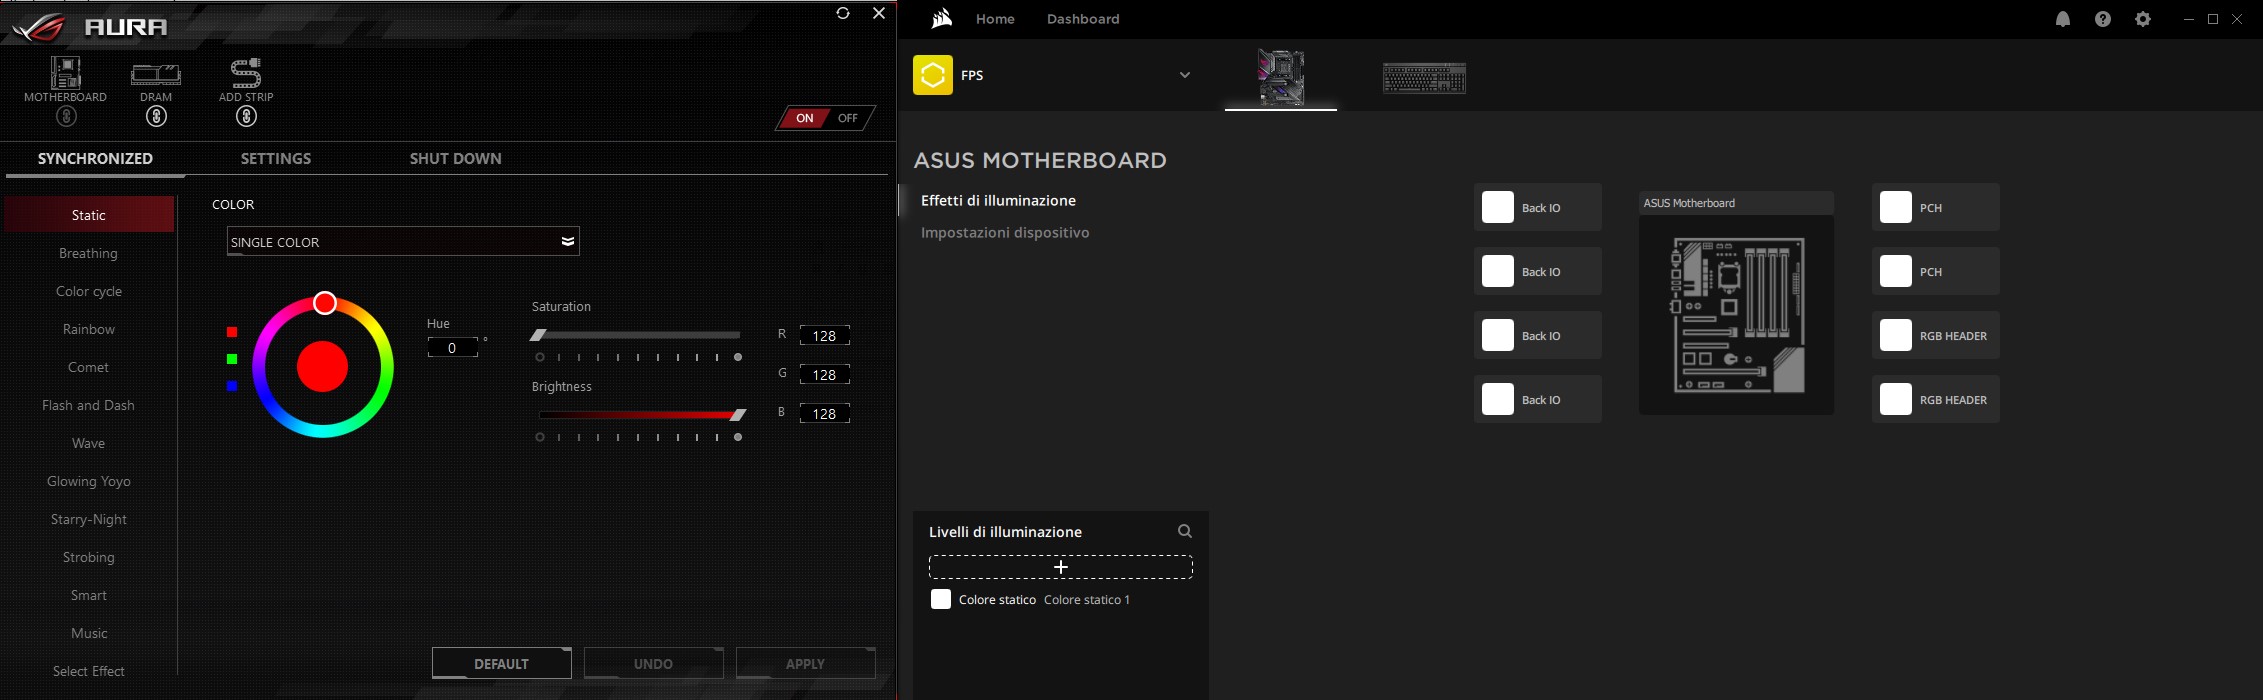The image size is (2263, 700).
Task: Open the Settings tab in Aura
Action: (x=276, y=159)
